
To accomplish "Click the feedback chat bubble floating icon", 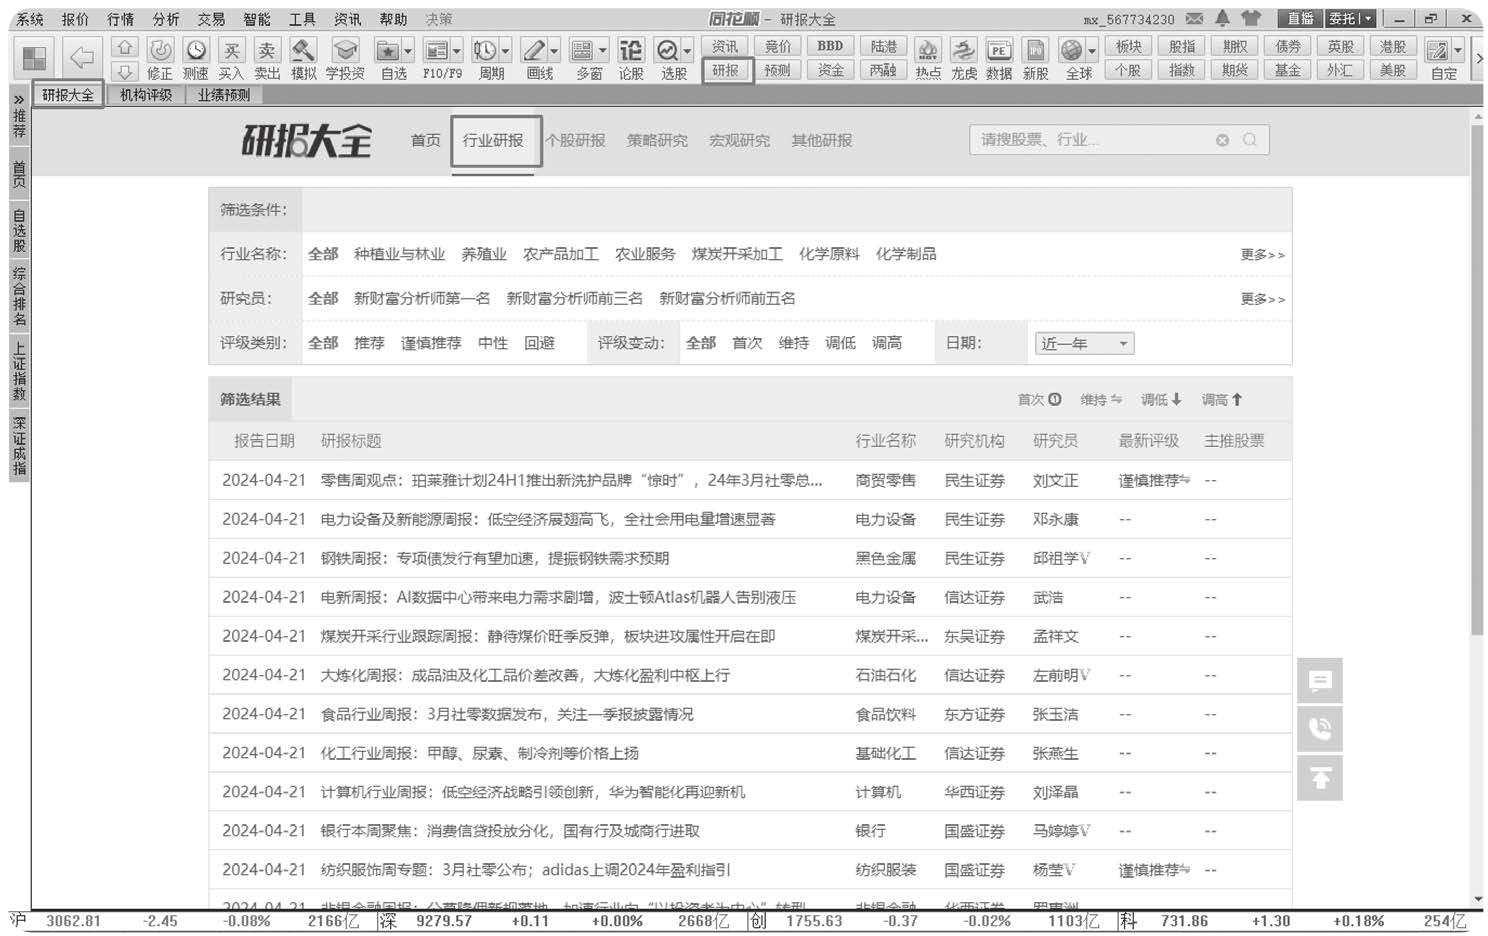I will tap(1320, 681).
